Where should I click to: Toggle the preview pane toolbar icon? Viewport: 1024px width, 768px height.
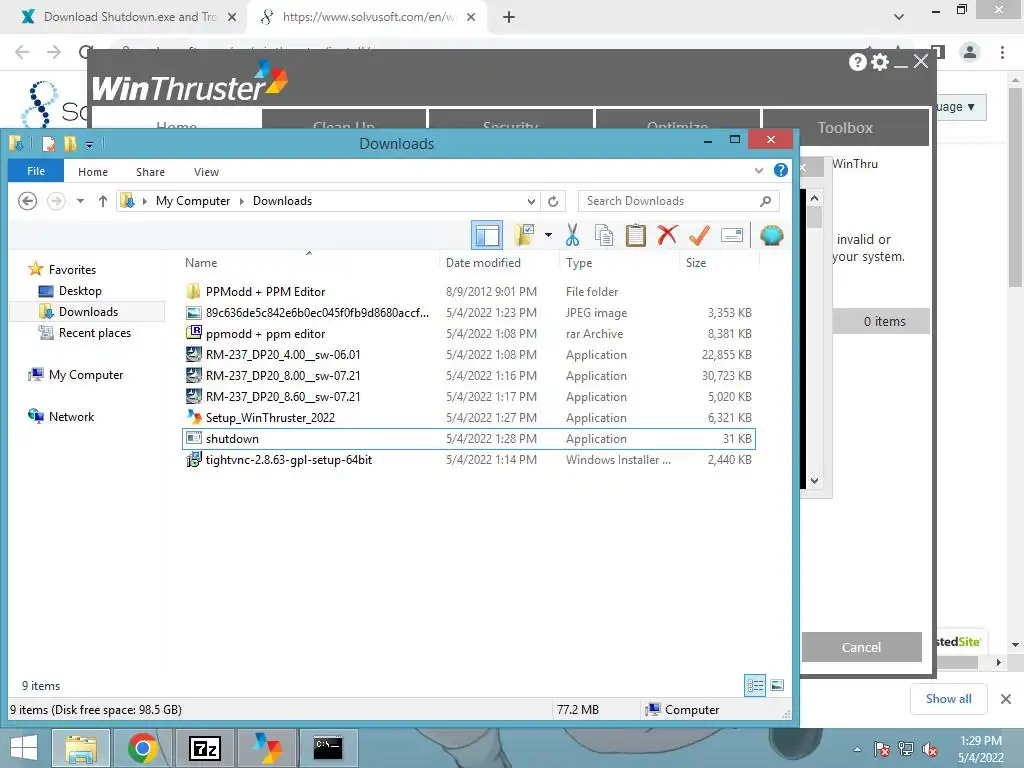tap(487, 235)
